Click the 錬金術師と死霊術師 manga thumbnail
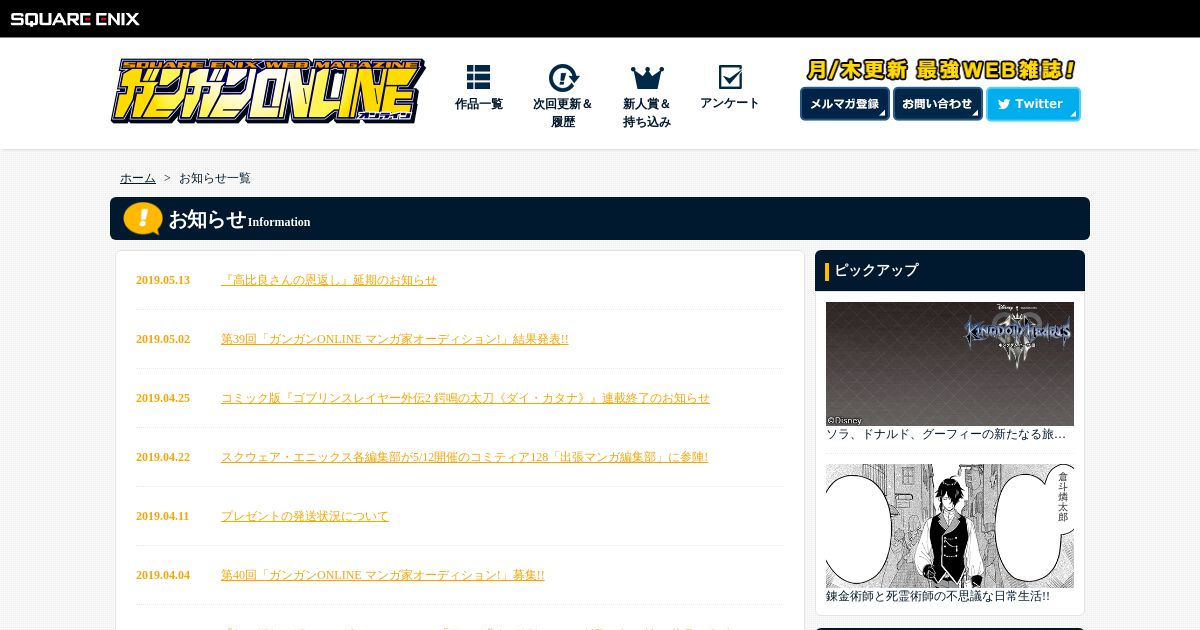Viewport: 1200px width, 630px height. click(x=950, y=526)
